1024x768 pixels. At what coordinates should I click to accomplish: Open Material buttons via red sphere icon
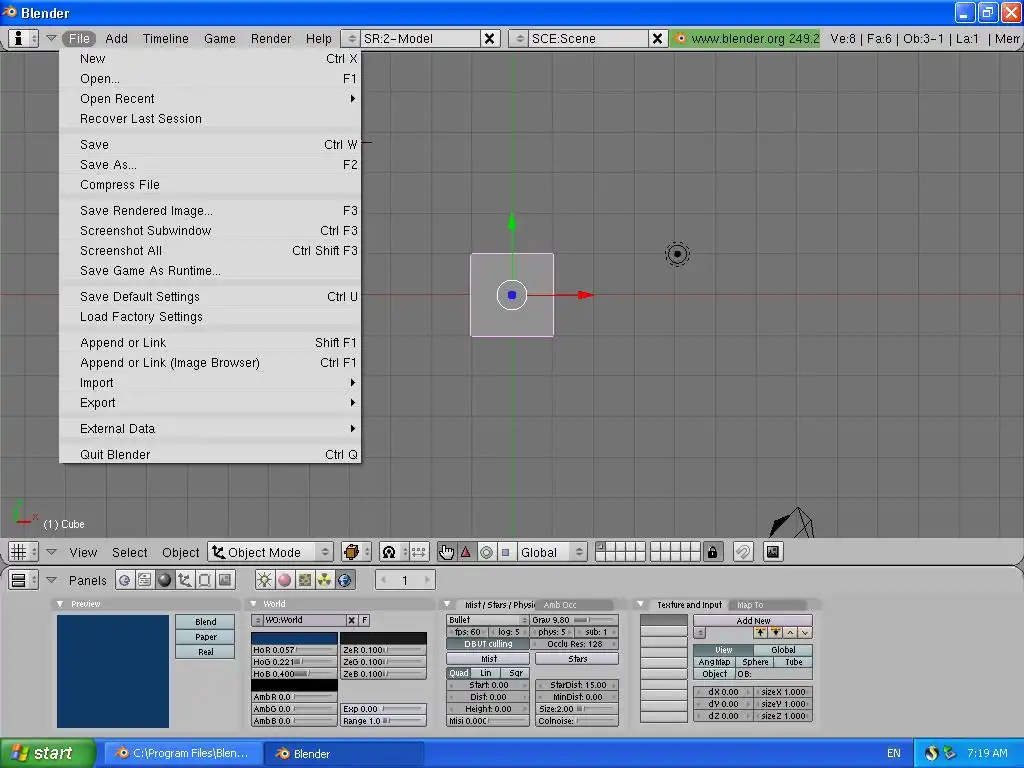coord(285,580)
